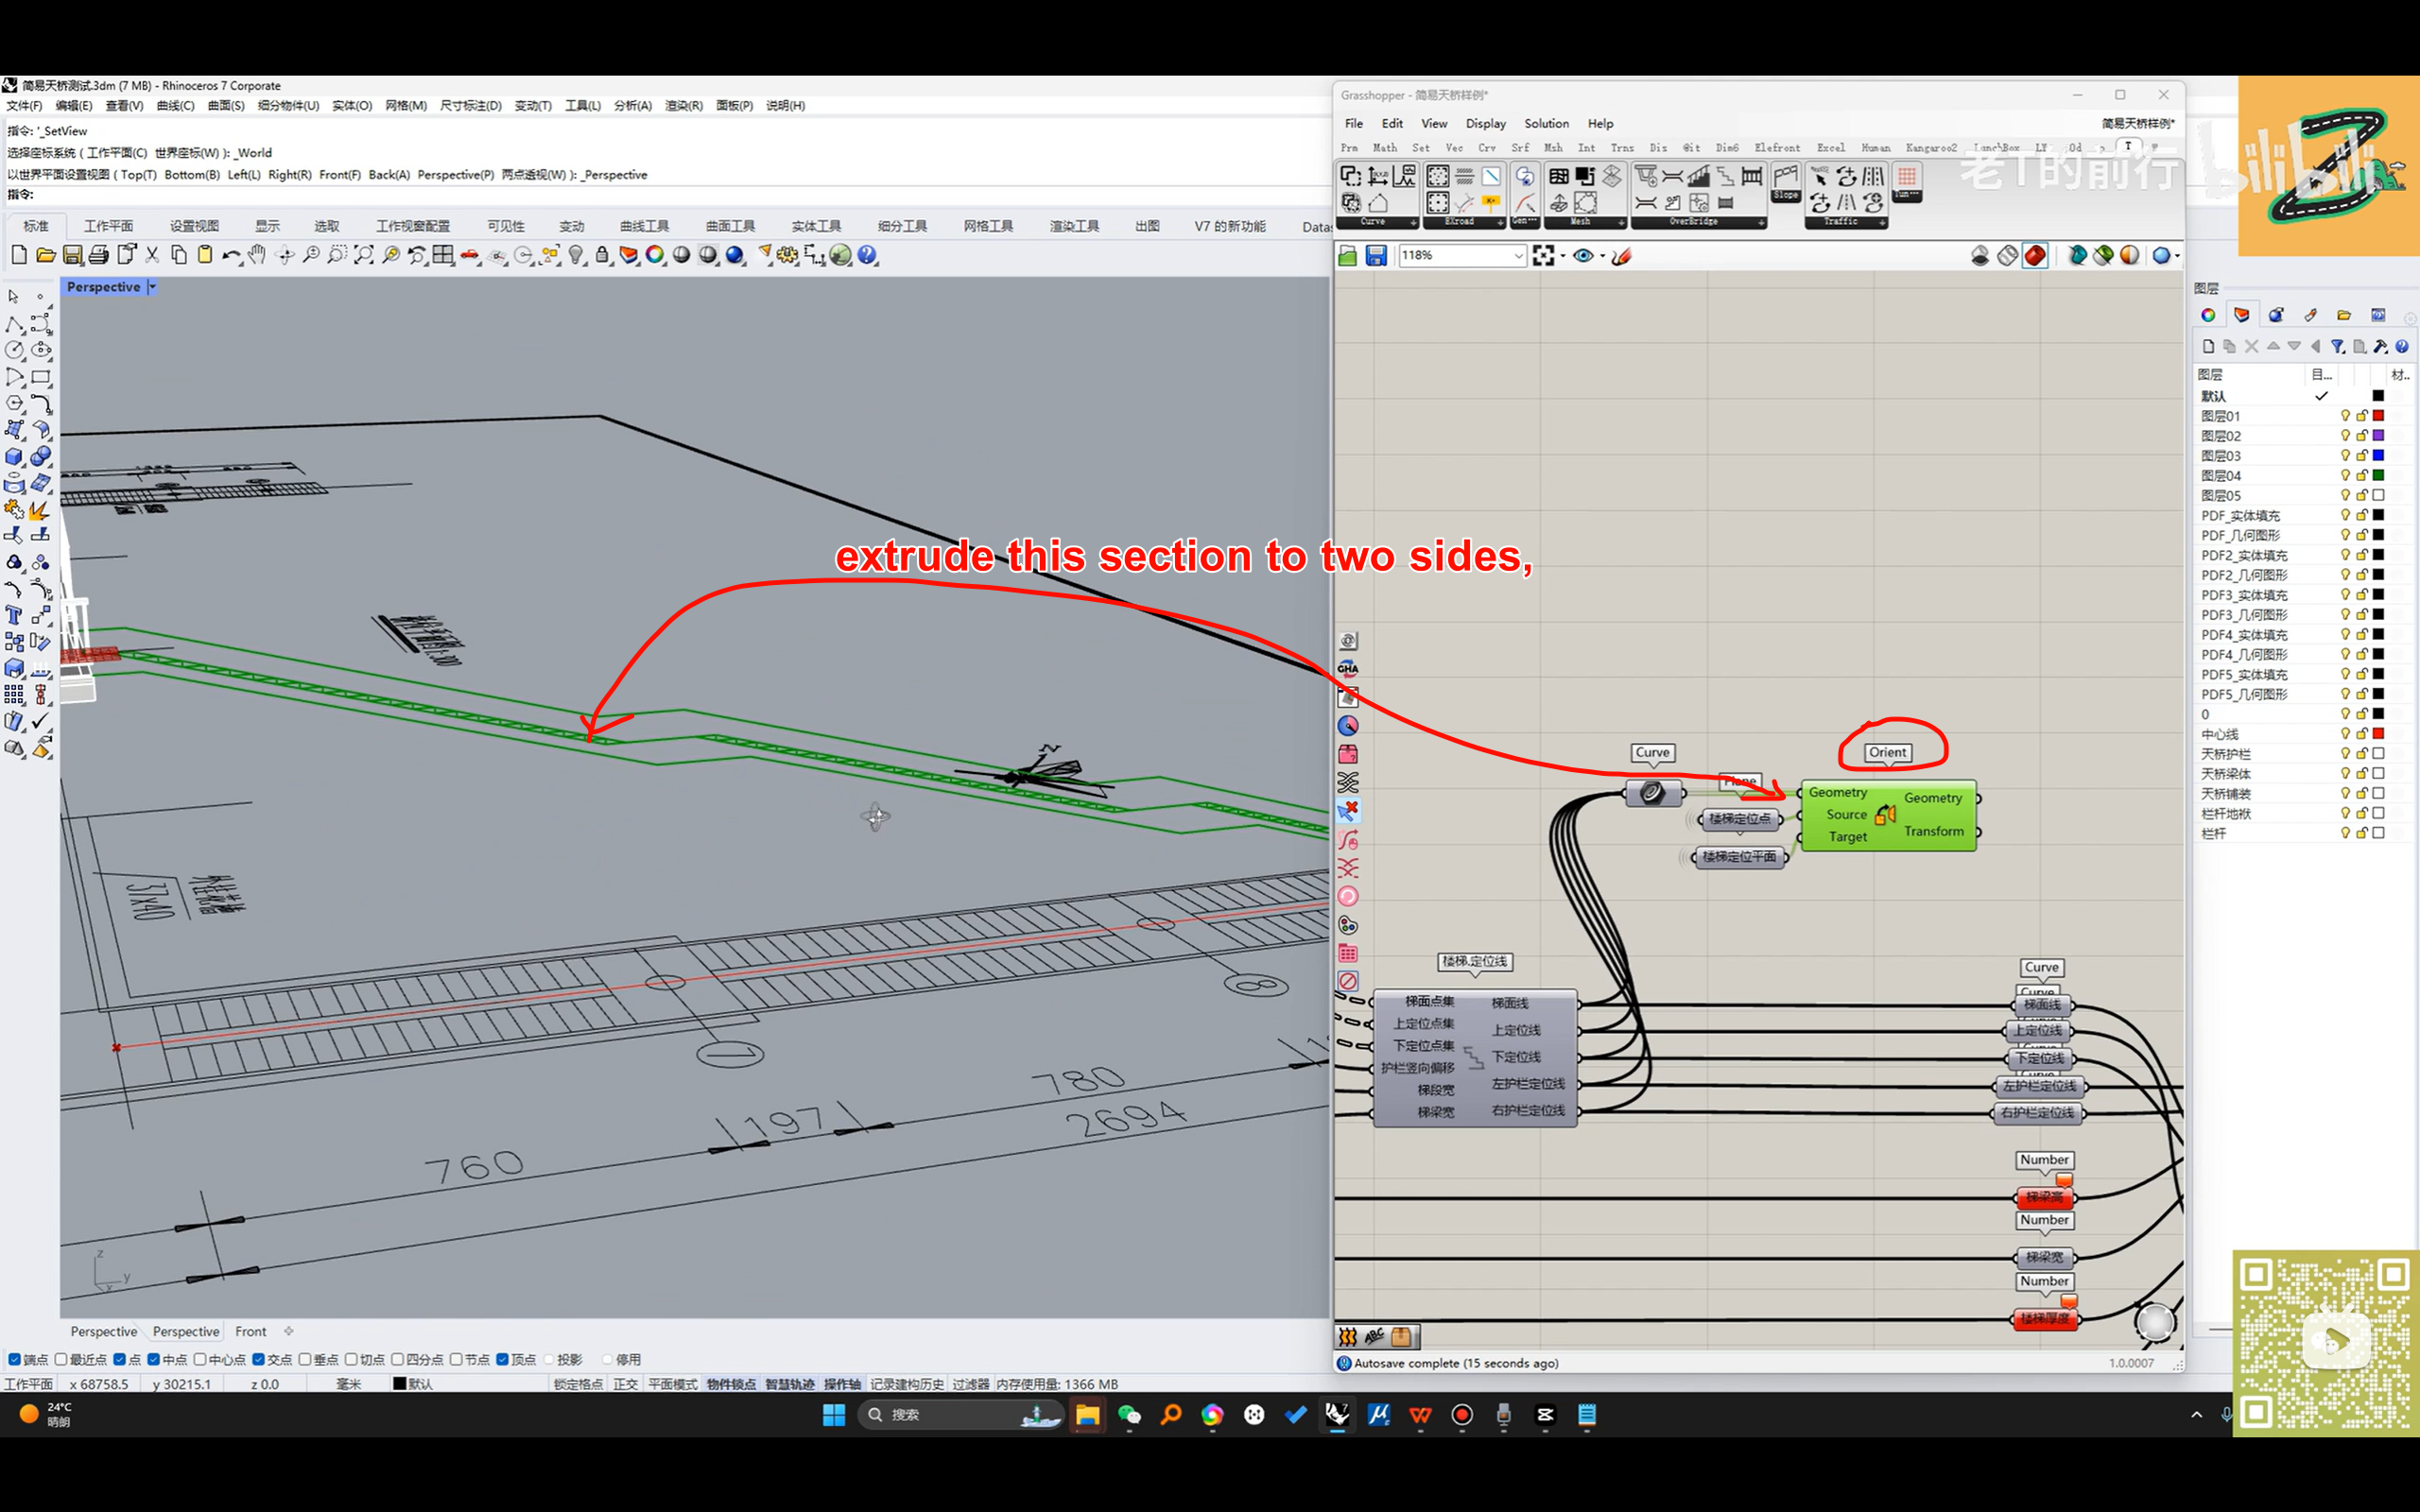Click the Grasshopper save file icon

click(1376, 256)
